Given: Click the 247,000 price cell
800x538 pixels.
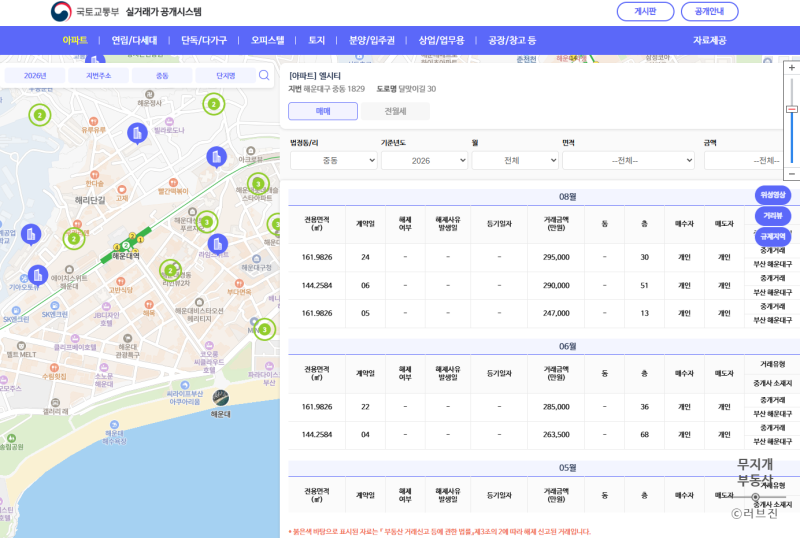Looking at the screenshot, I should point(556,313).
